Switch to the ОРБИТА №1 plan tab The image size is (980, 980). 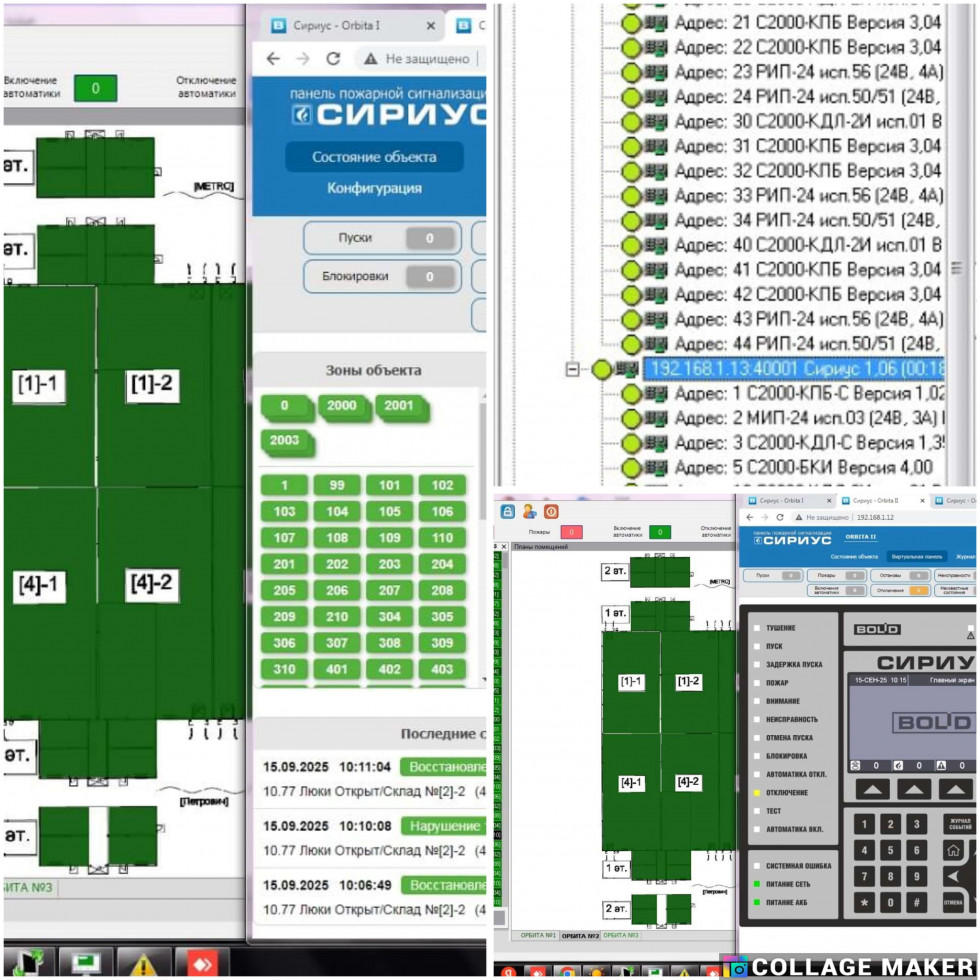click(x=537, y=935)
